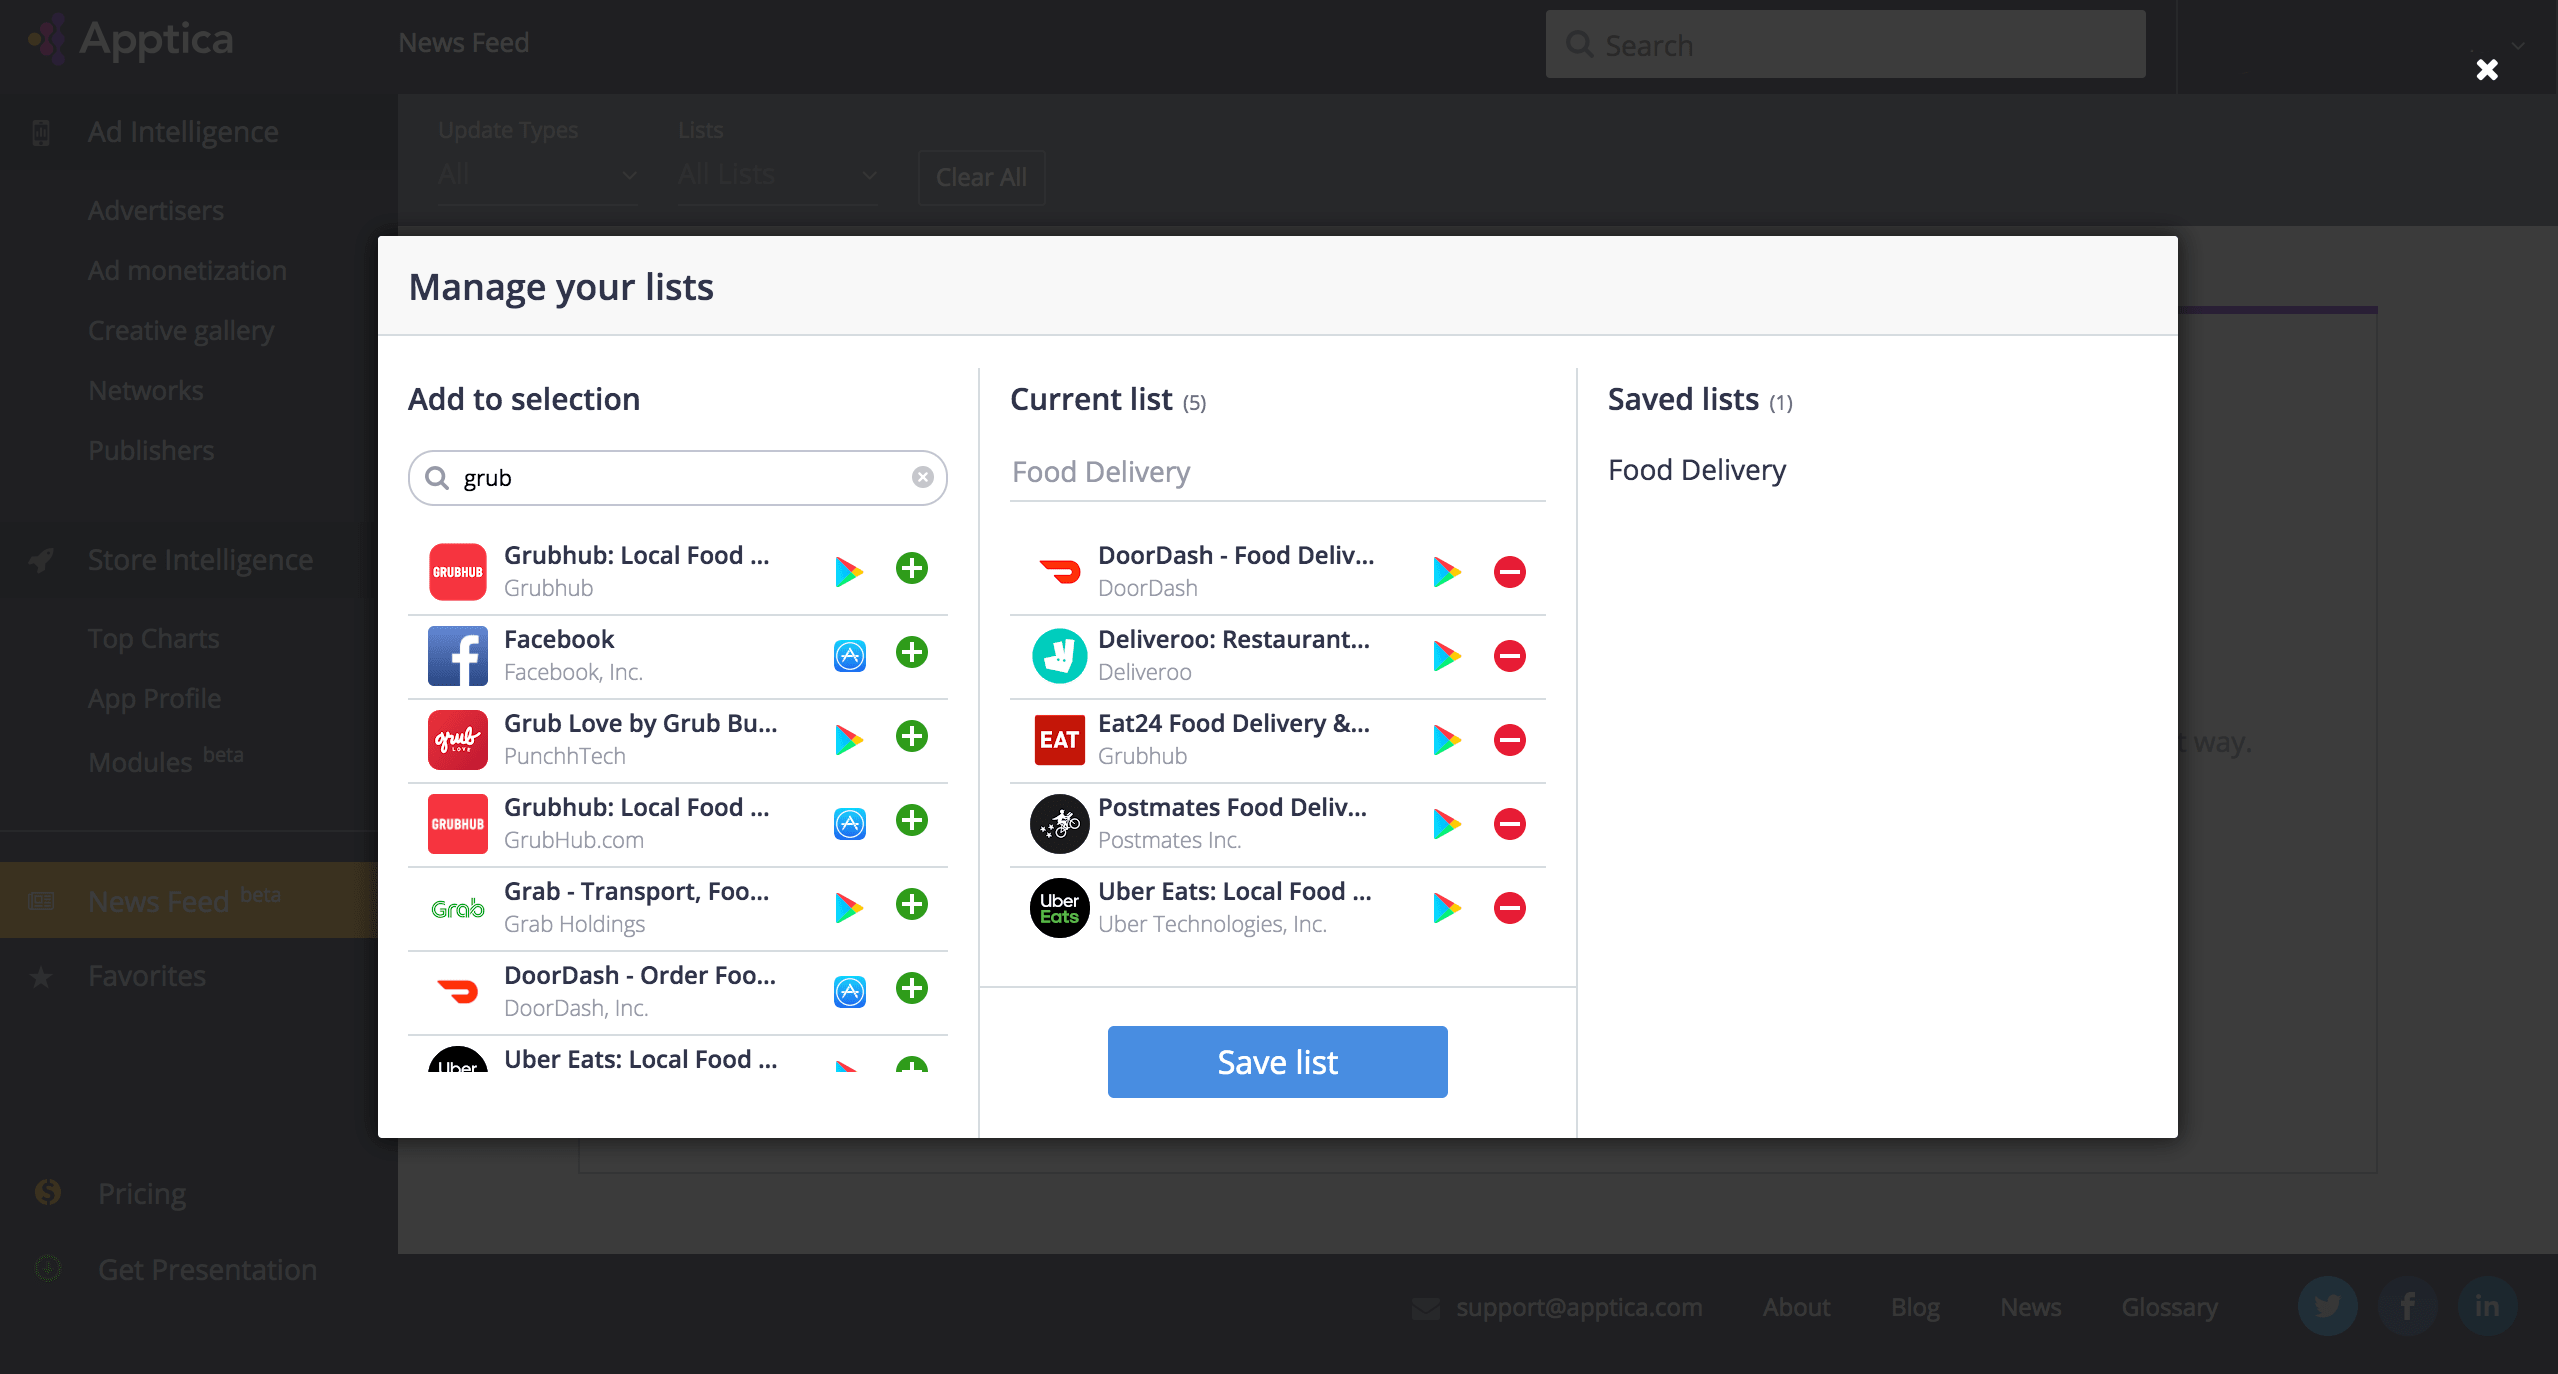Edit the Food Delivery list name field
2558x1374 pixels.
[x=1277, y=472]
